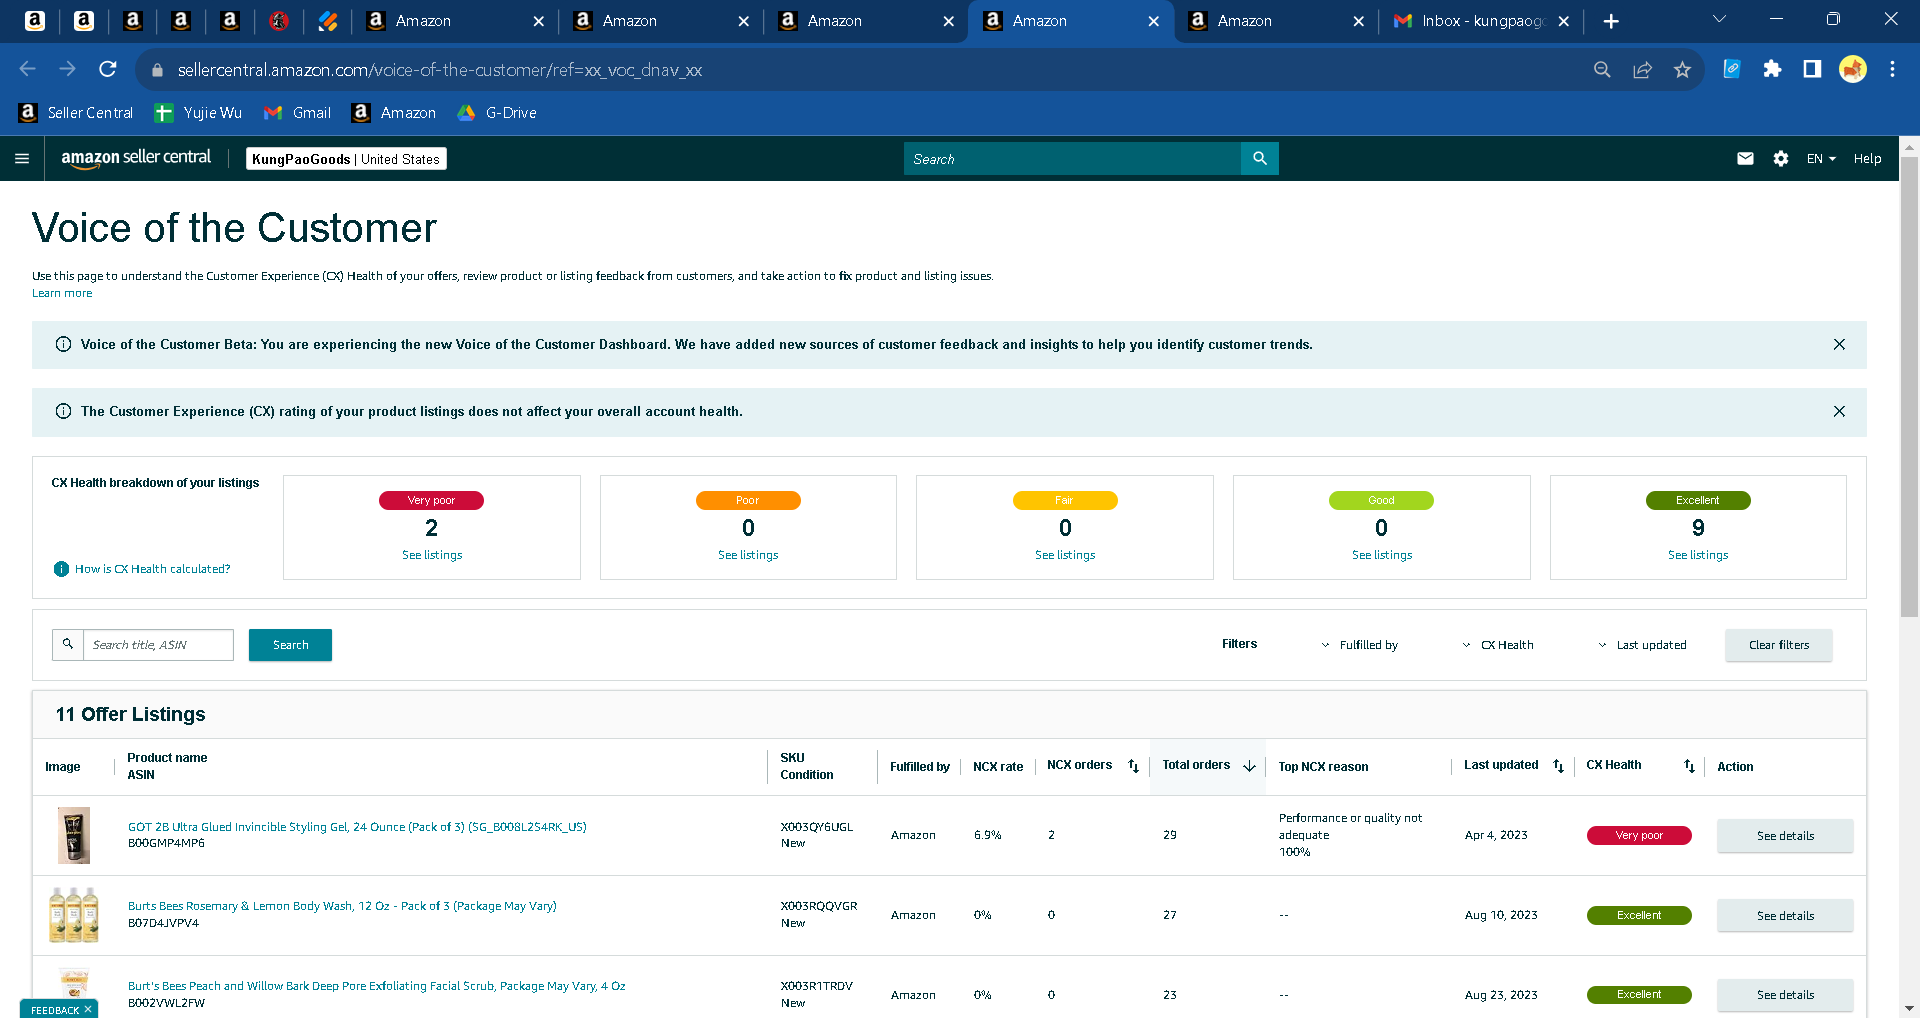Open GOT 2B Ultra Glued Styling Gel listing
The width and height of the screenshot is (1920, 1018).
(x=357, y=827)
